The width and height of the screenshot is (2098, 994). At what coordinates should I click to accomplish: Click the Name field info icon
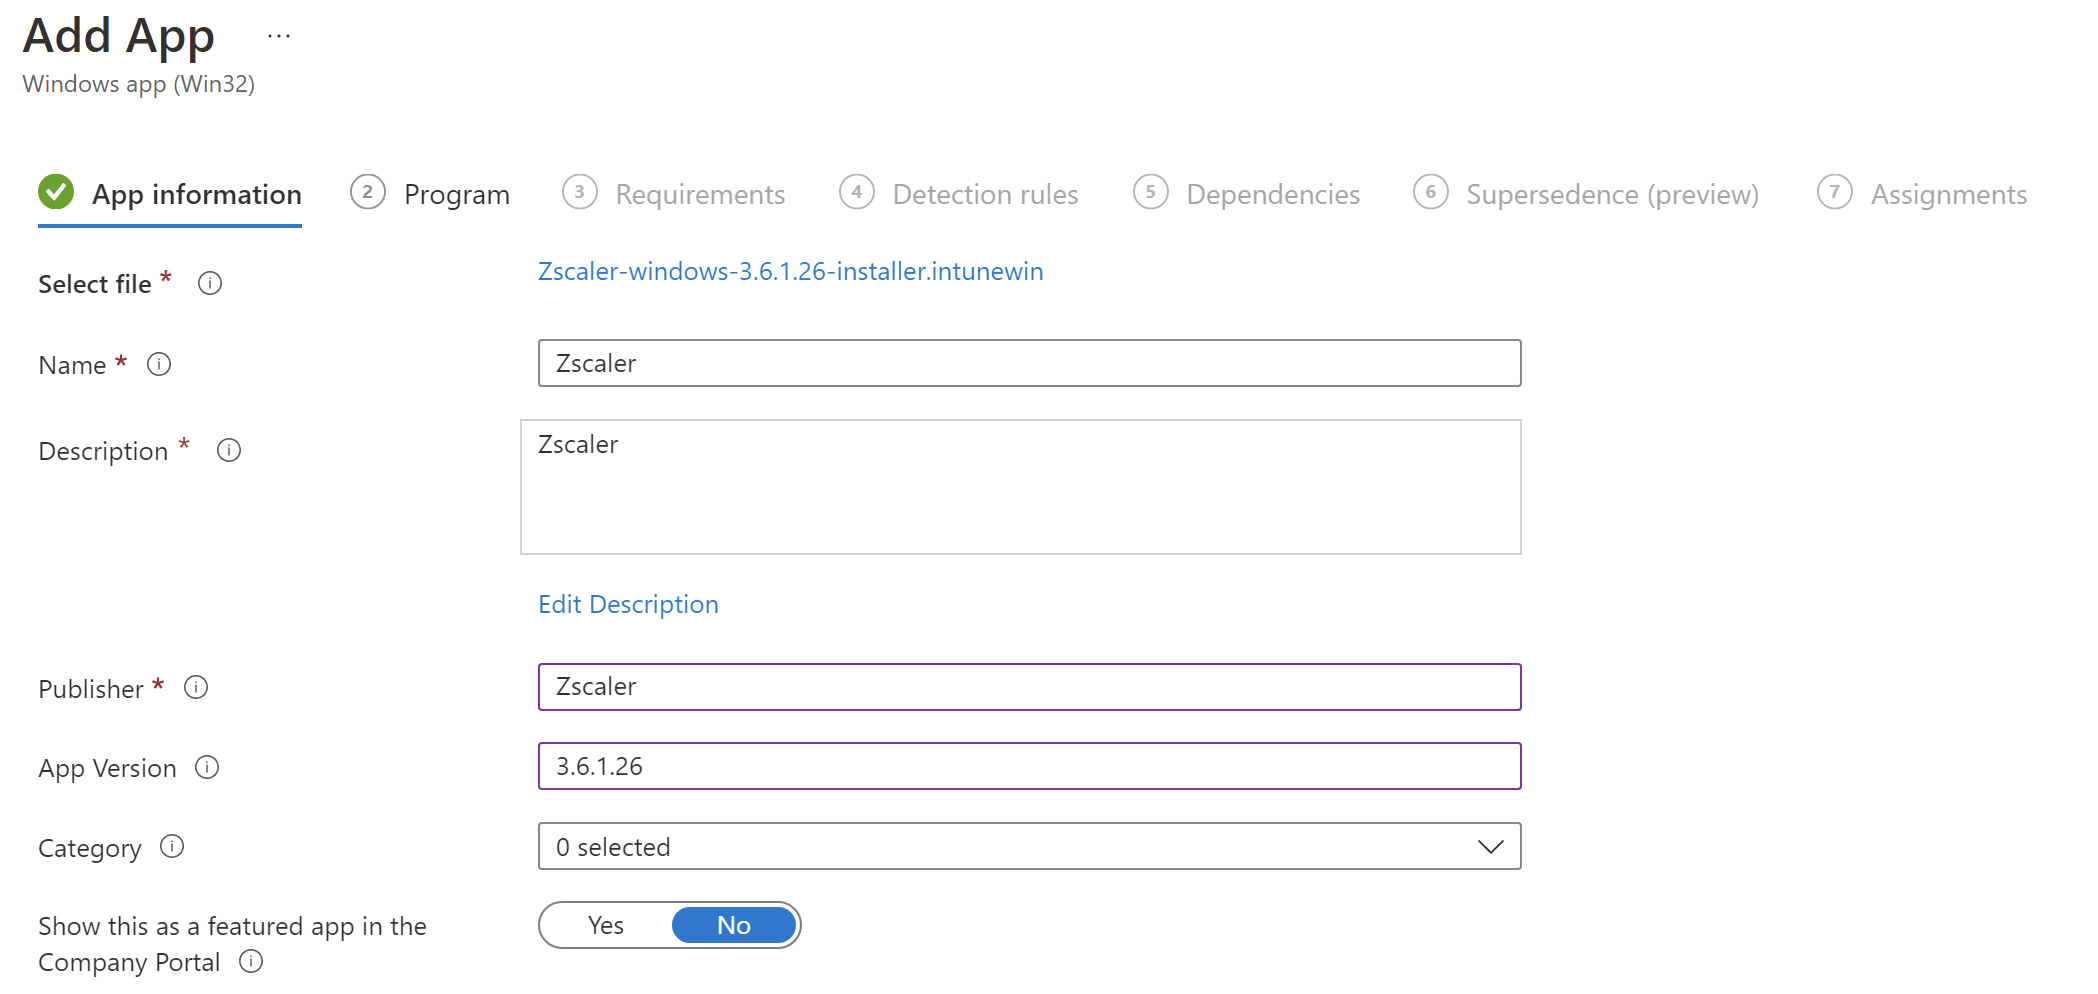[x=158, y=364]
